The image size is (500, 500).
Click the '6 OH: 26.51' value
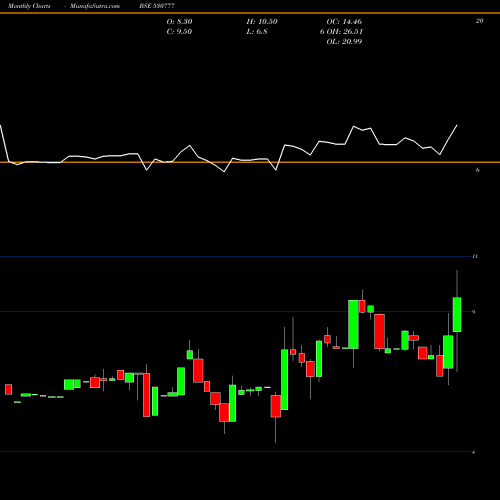tap(341, 32)
